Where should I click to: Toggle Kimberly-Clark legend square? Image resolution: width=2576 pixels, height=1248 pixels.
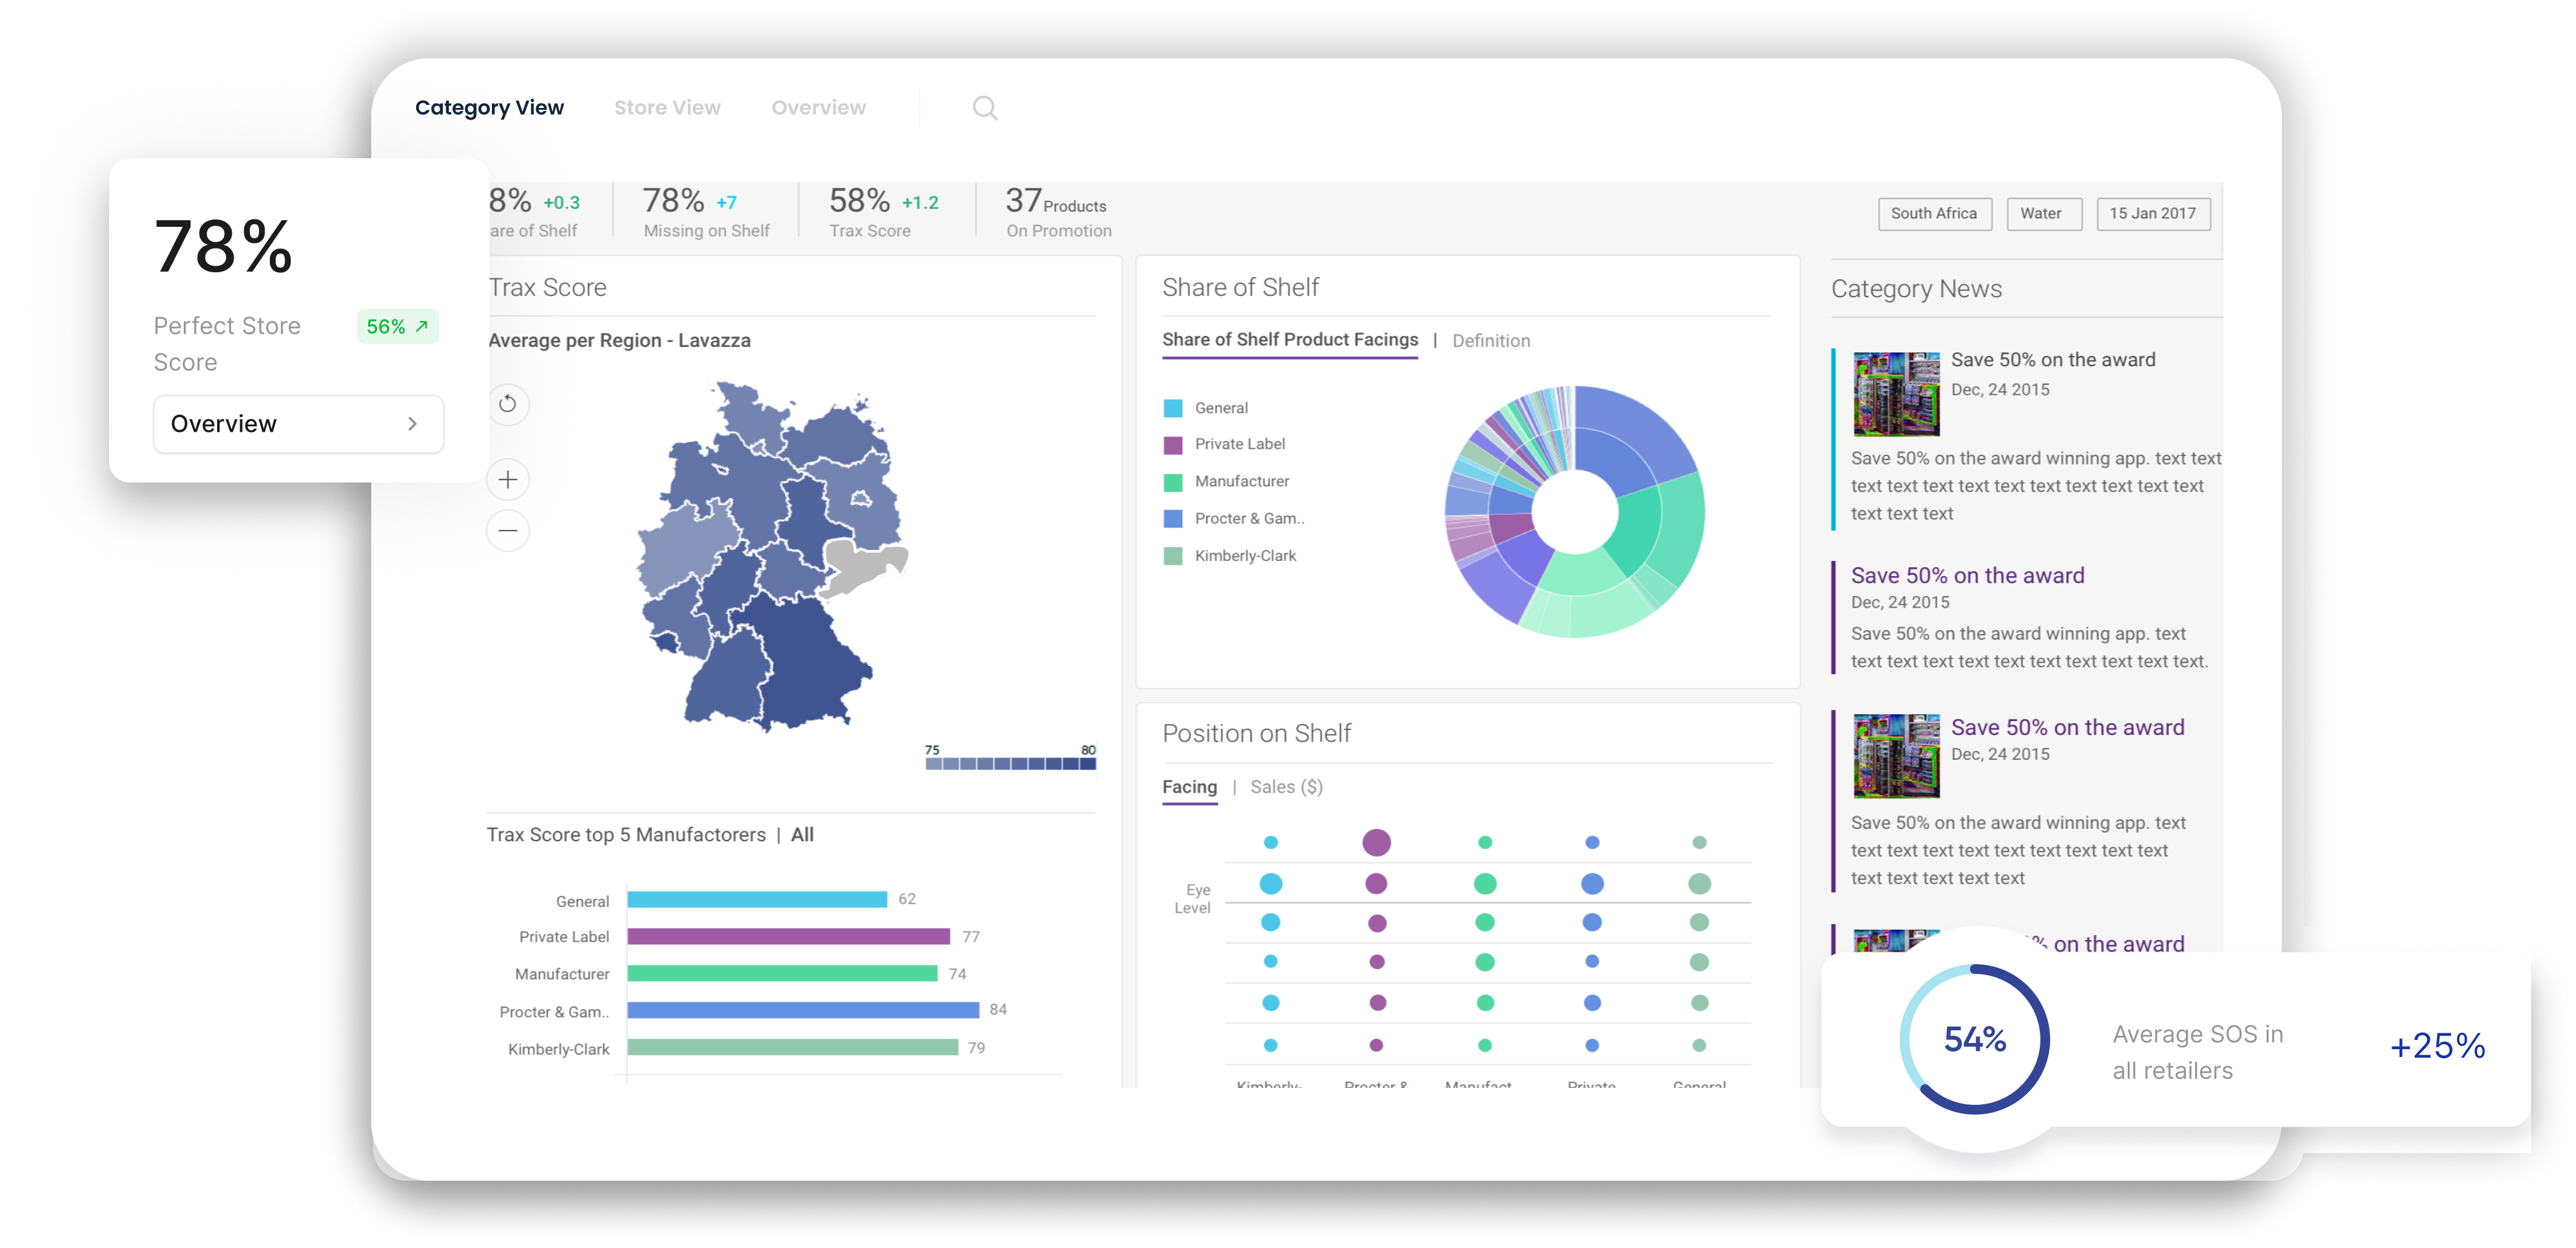pos(1173,556)
